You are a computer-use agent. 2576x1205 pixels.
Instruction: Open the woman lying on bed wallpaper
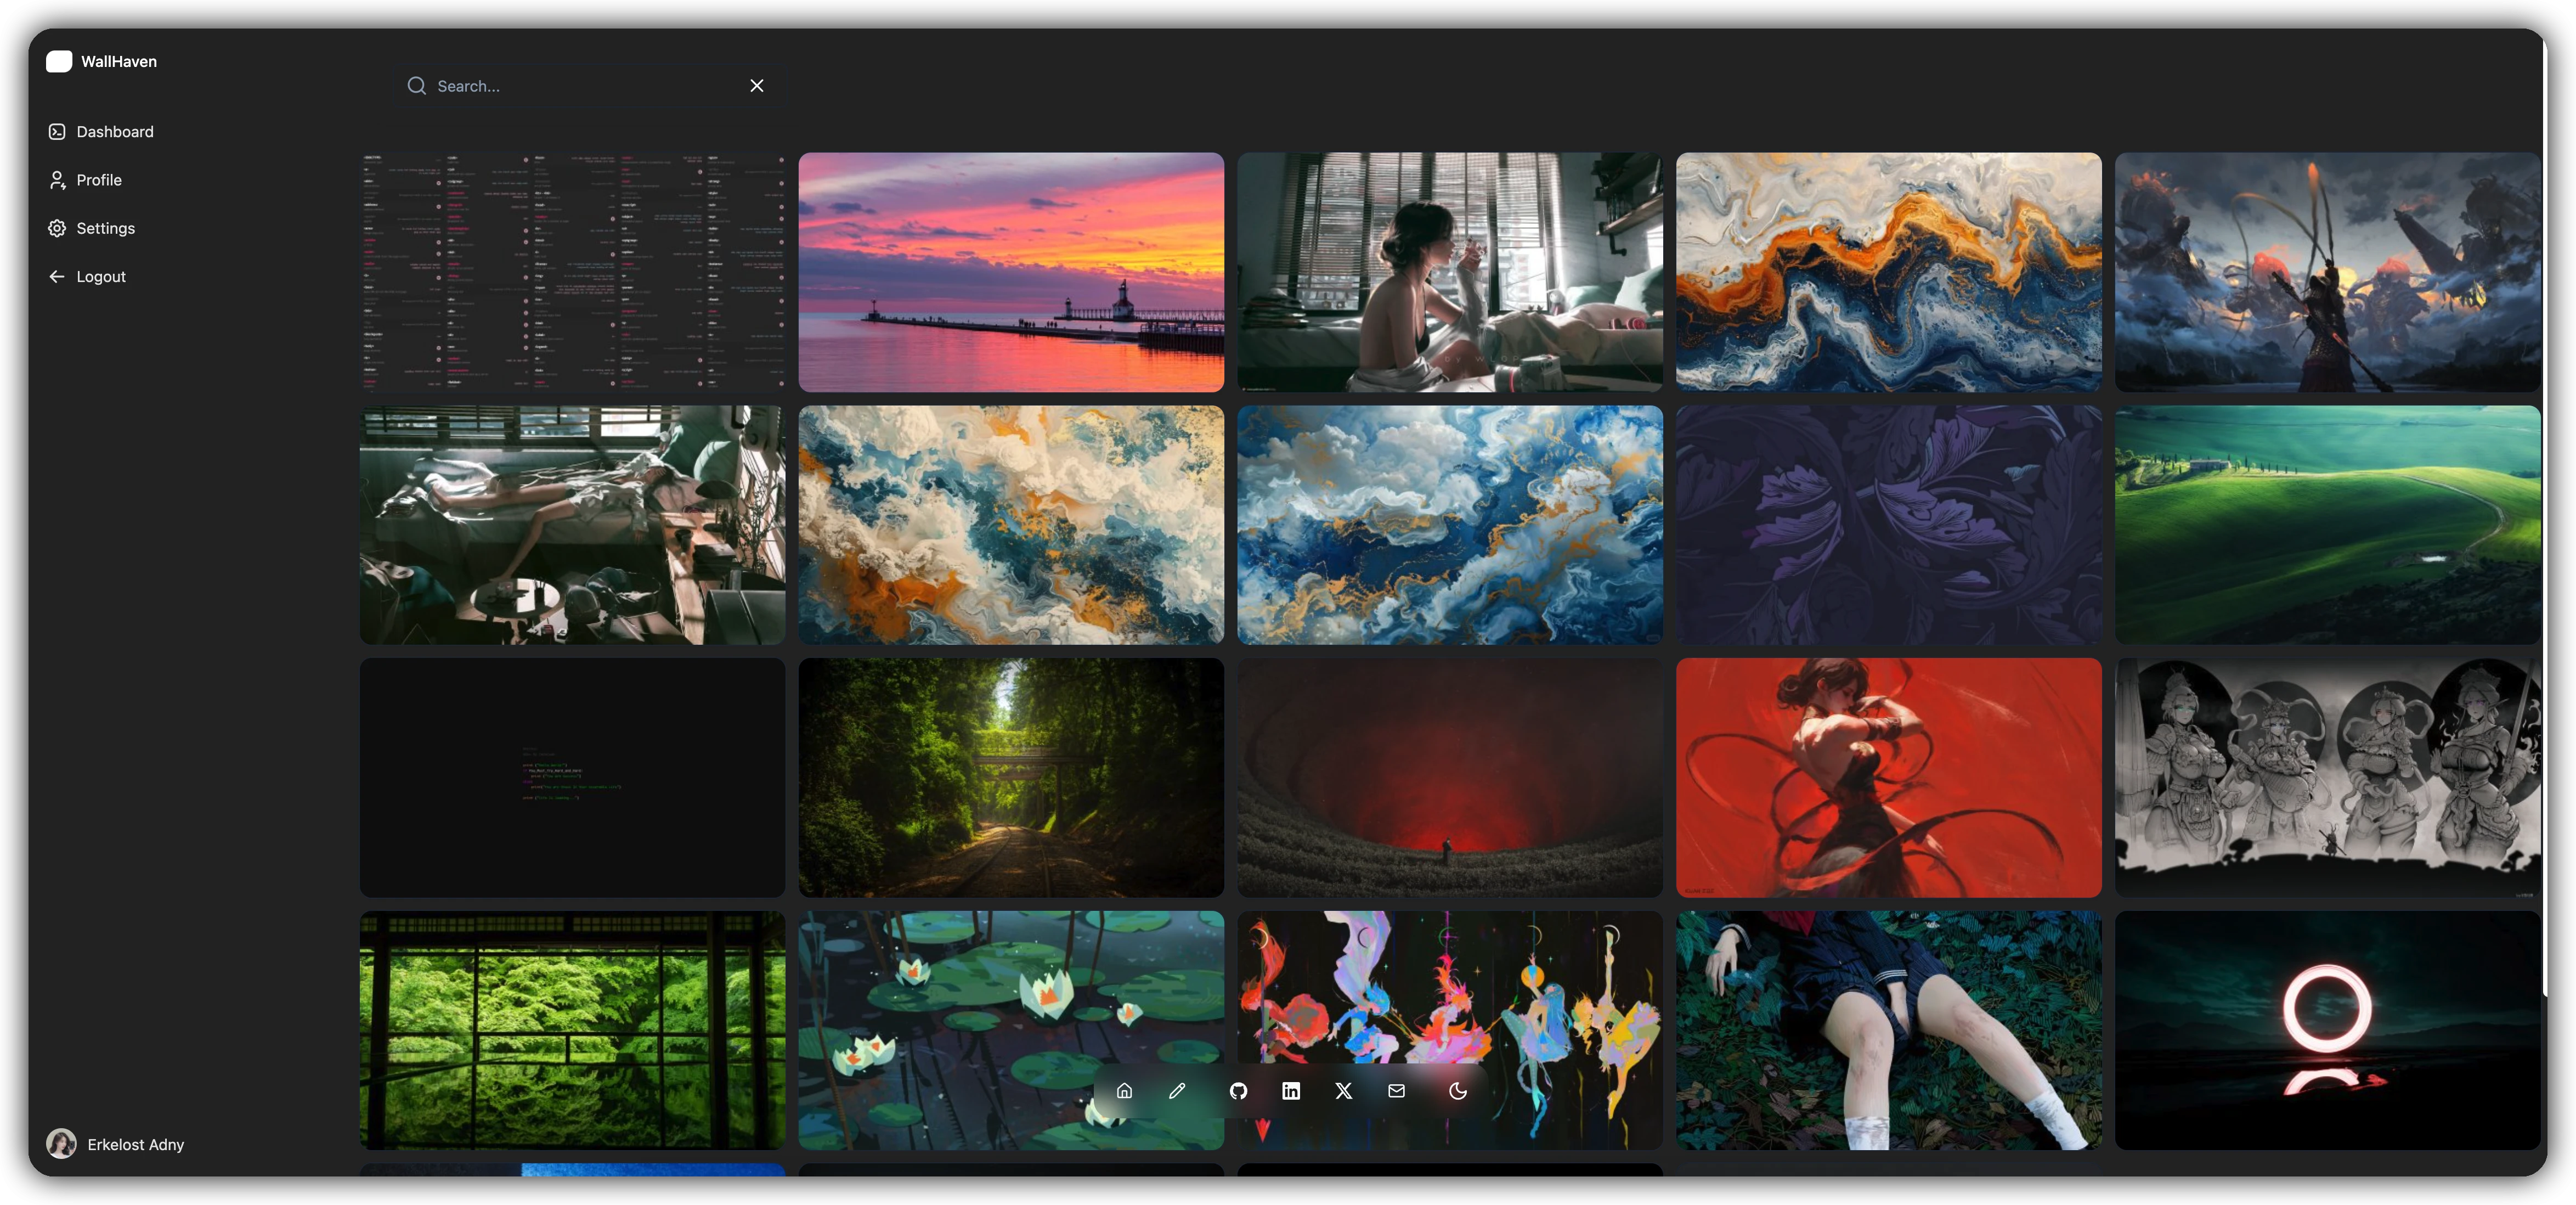pos(572,525)
